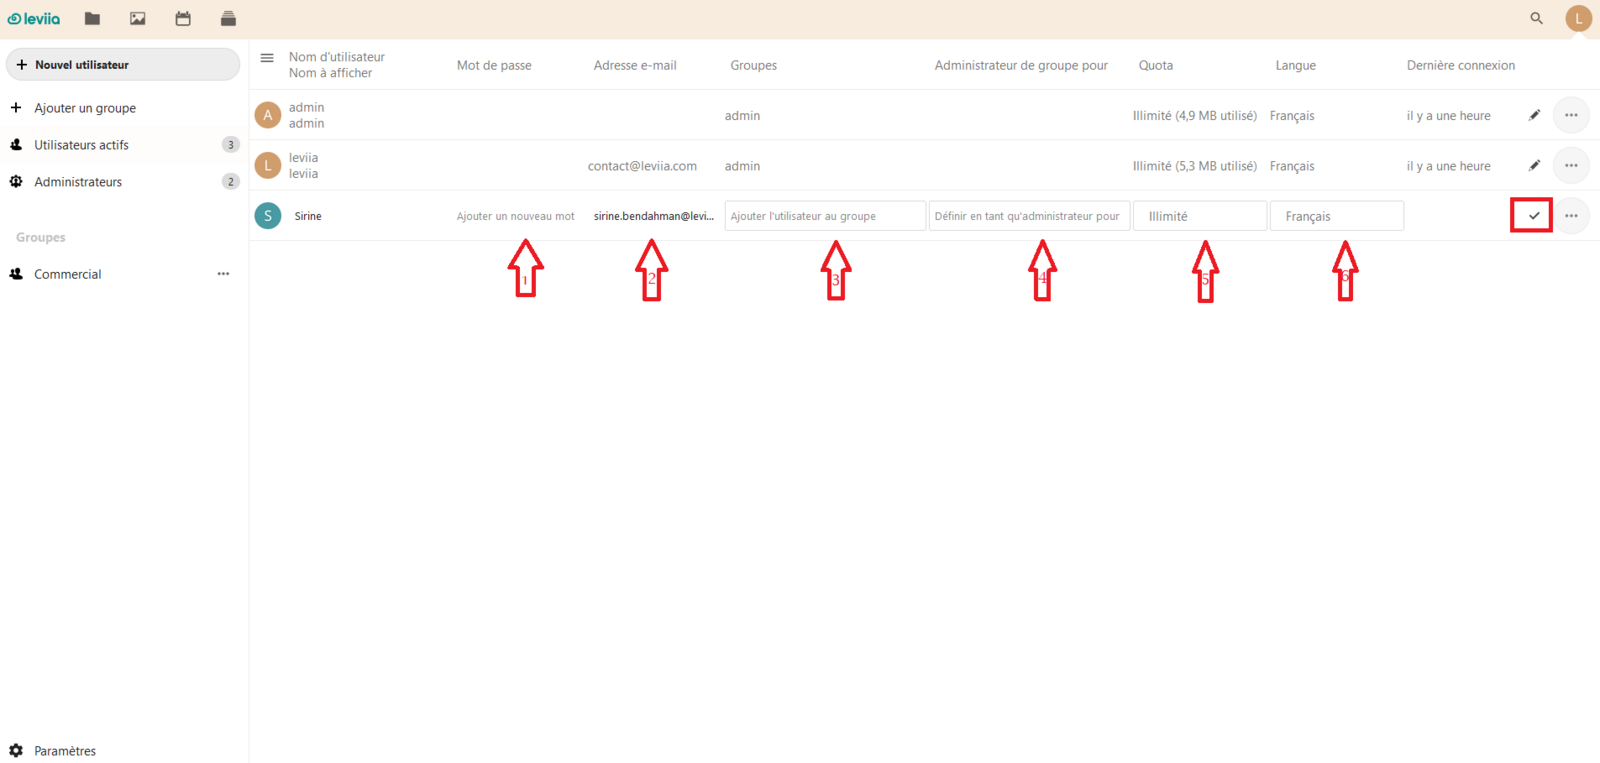Image resolution: width=1600 pixels, height=763 pixels.
Task: Open more actions for admin row
Action: pos(1571,115)
